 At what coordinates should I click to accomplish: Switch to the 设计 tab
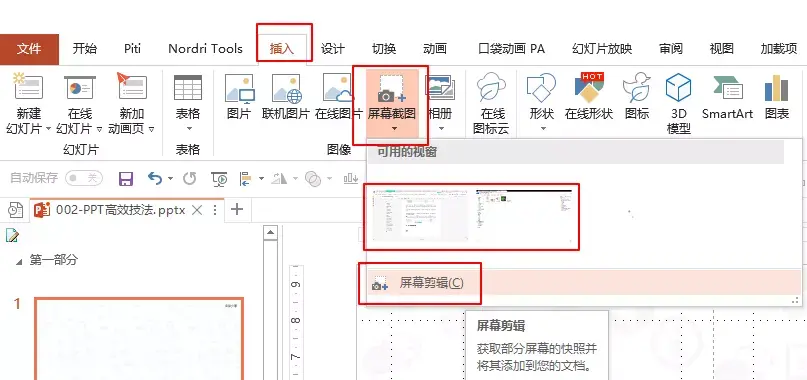332,49
